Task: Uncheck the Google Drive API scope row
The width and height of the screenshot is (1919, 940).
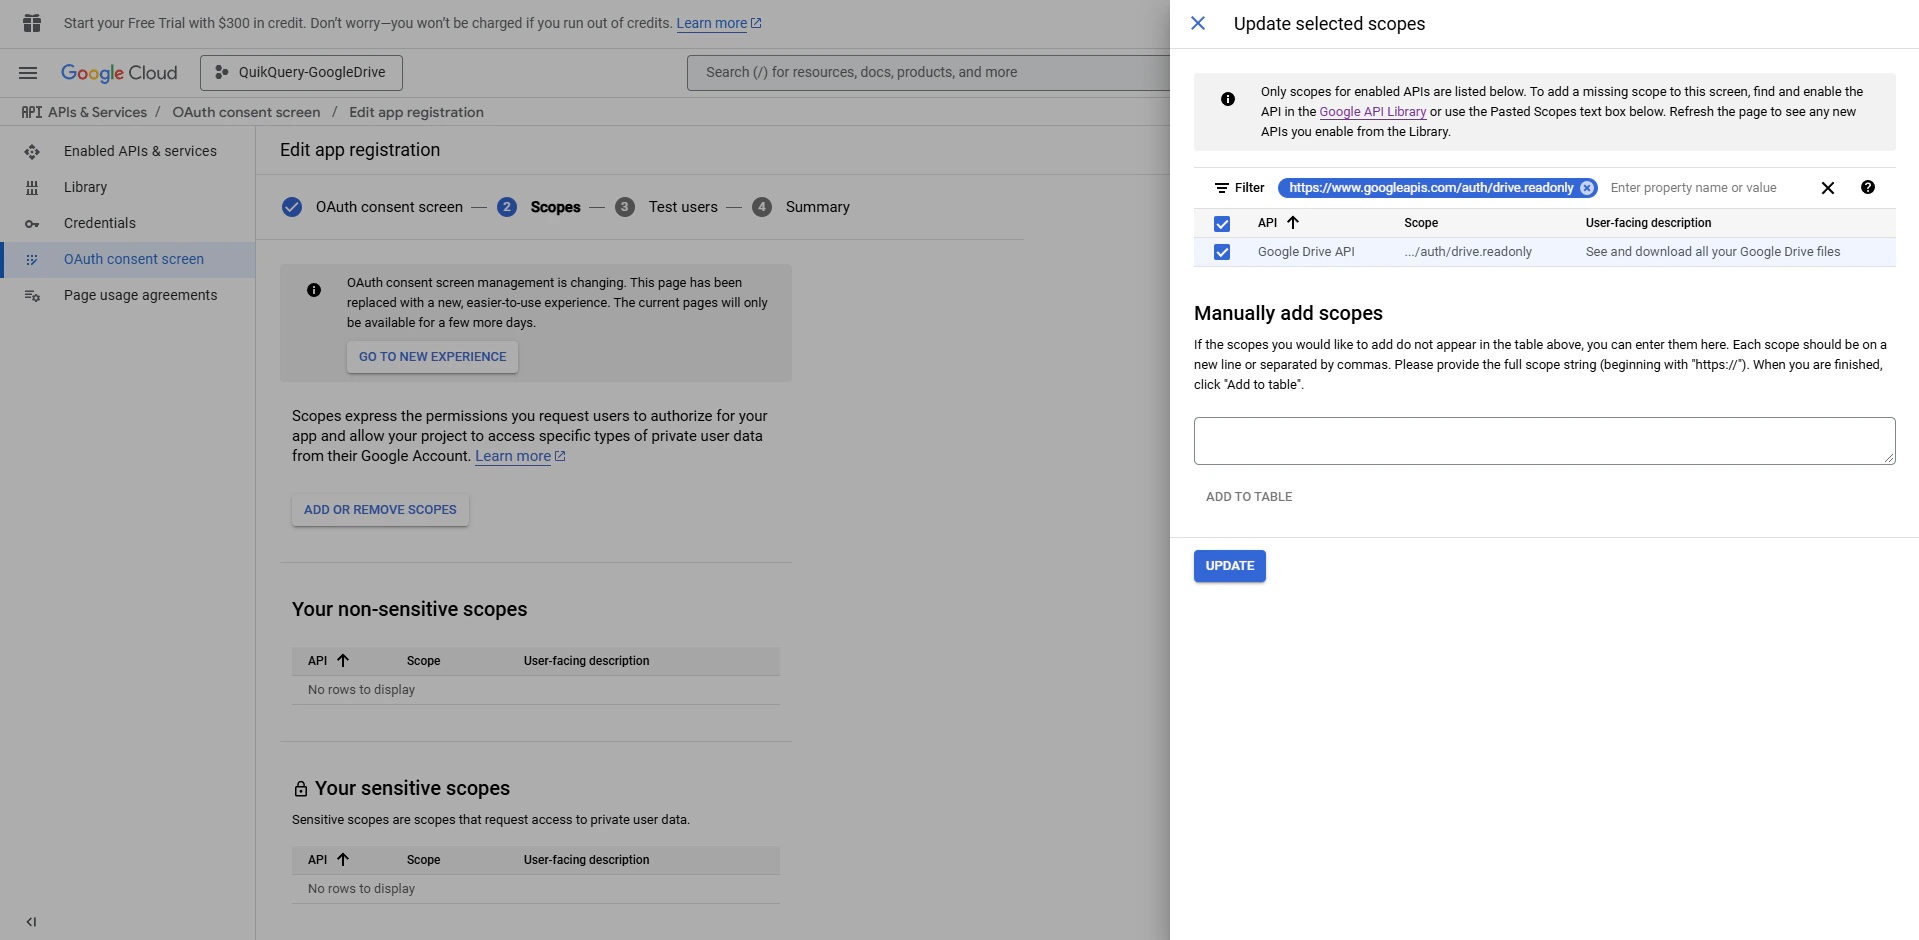Action: (1222, 252)
